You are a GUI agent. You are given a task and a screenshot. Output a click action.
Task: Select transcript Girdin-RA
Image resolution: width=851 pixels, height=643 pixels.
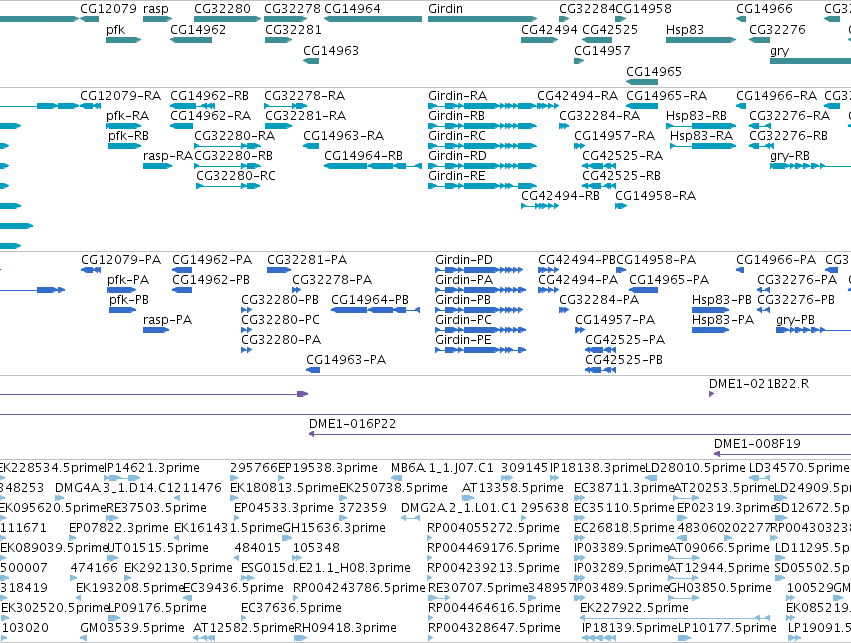coord(482,106)
